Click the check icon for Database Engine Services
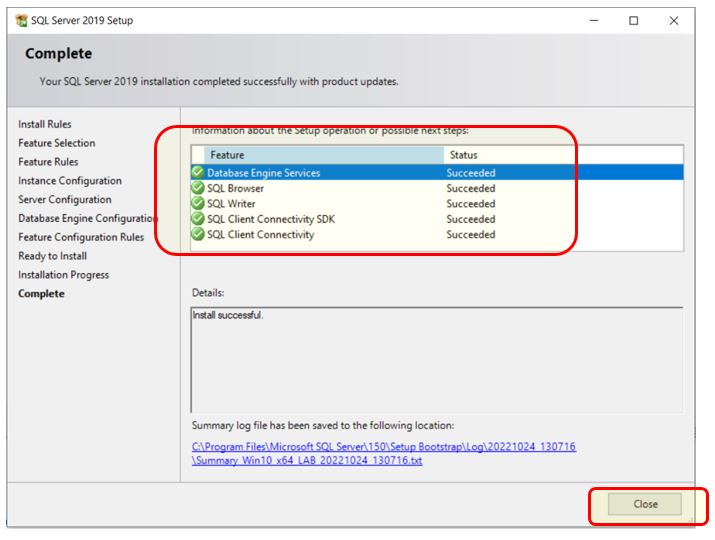Image resolution: width=715 pixels, height=540 pixels. [197, 172]
